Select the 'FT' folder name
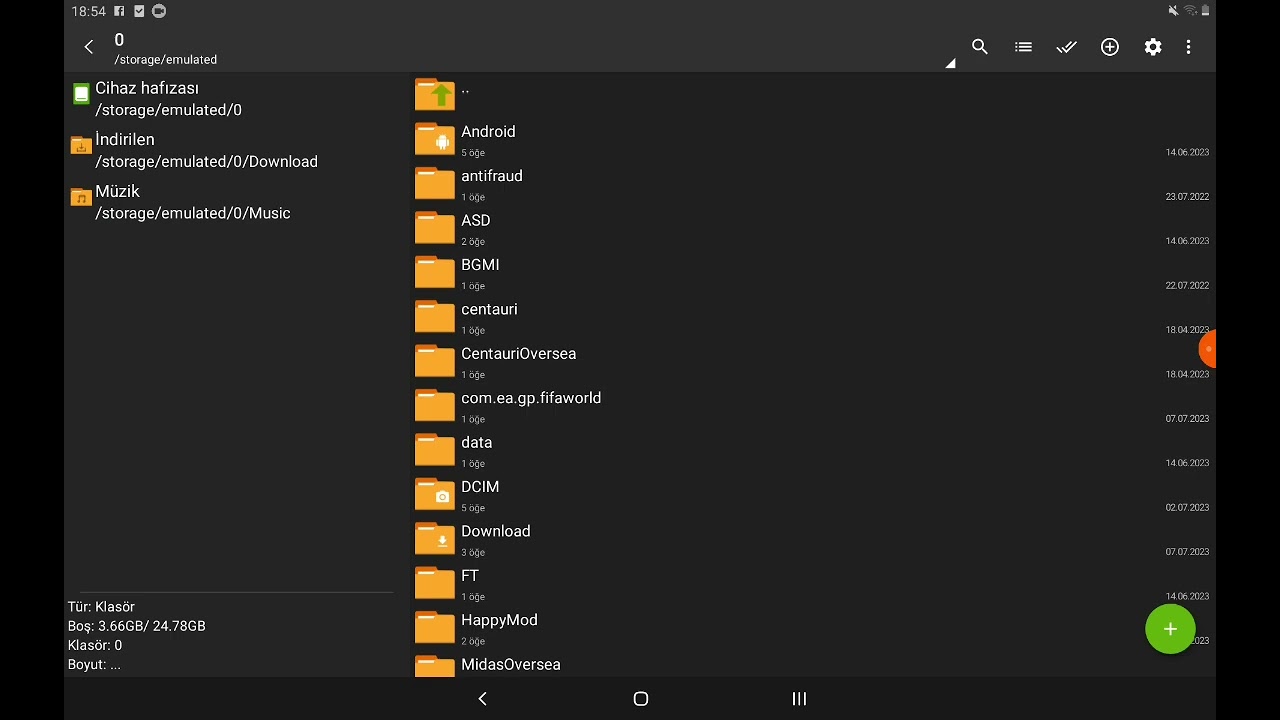This screenshot has width=1280, height=720. pyautogui.click(x=470, y=575)
